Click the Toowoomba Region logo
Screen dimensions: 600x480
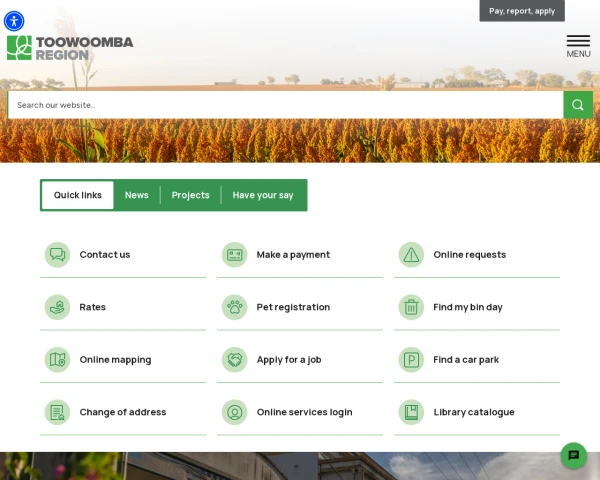[70, 48]
